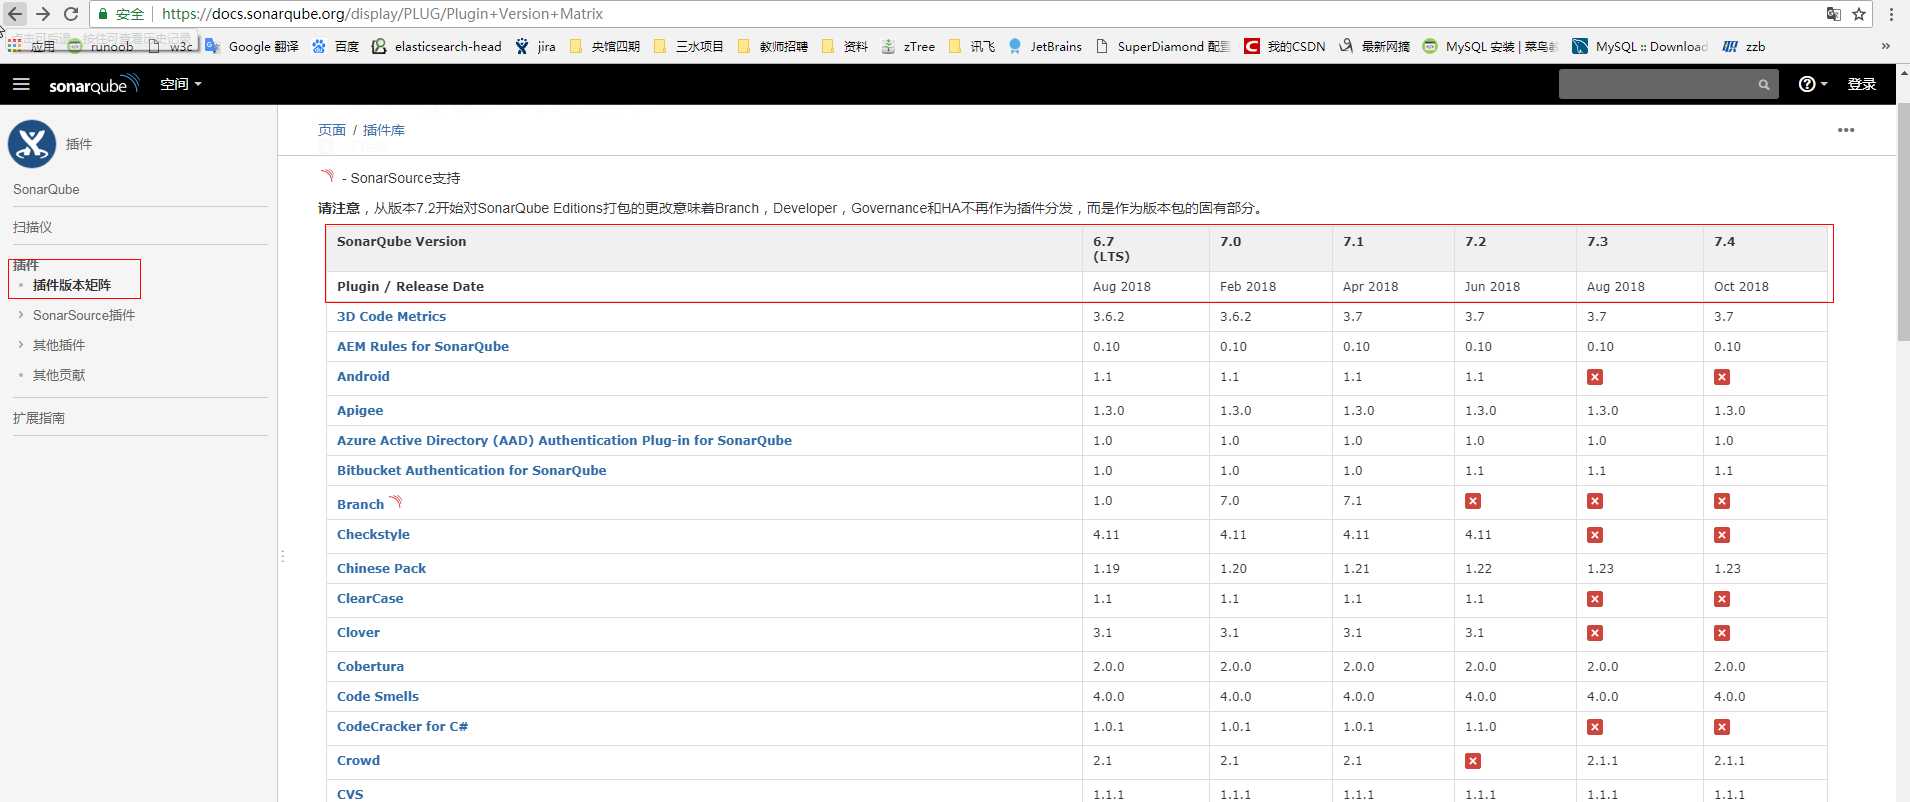Screen dimensions: 1910x802
Task: Click the 登录 login button
Action: tap(1861, 84)
